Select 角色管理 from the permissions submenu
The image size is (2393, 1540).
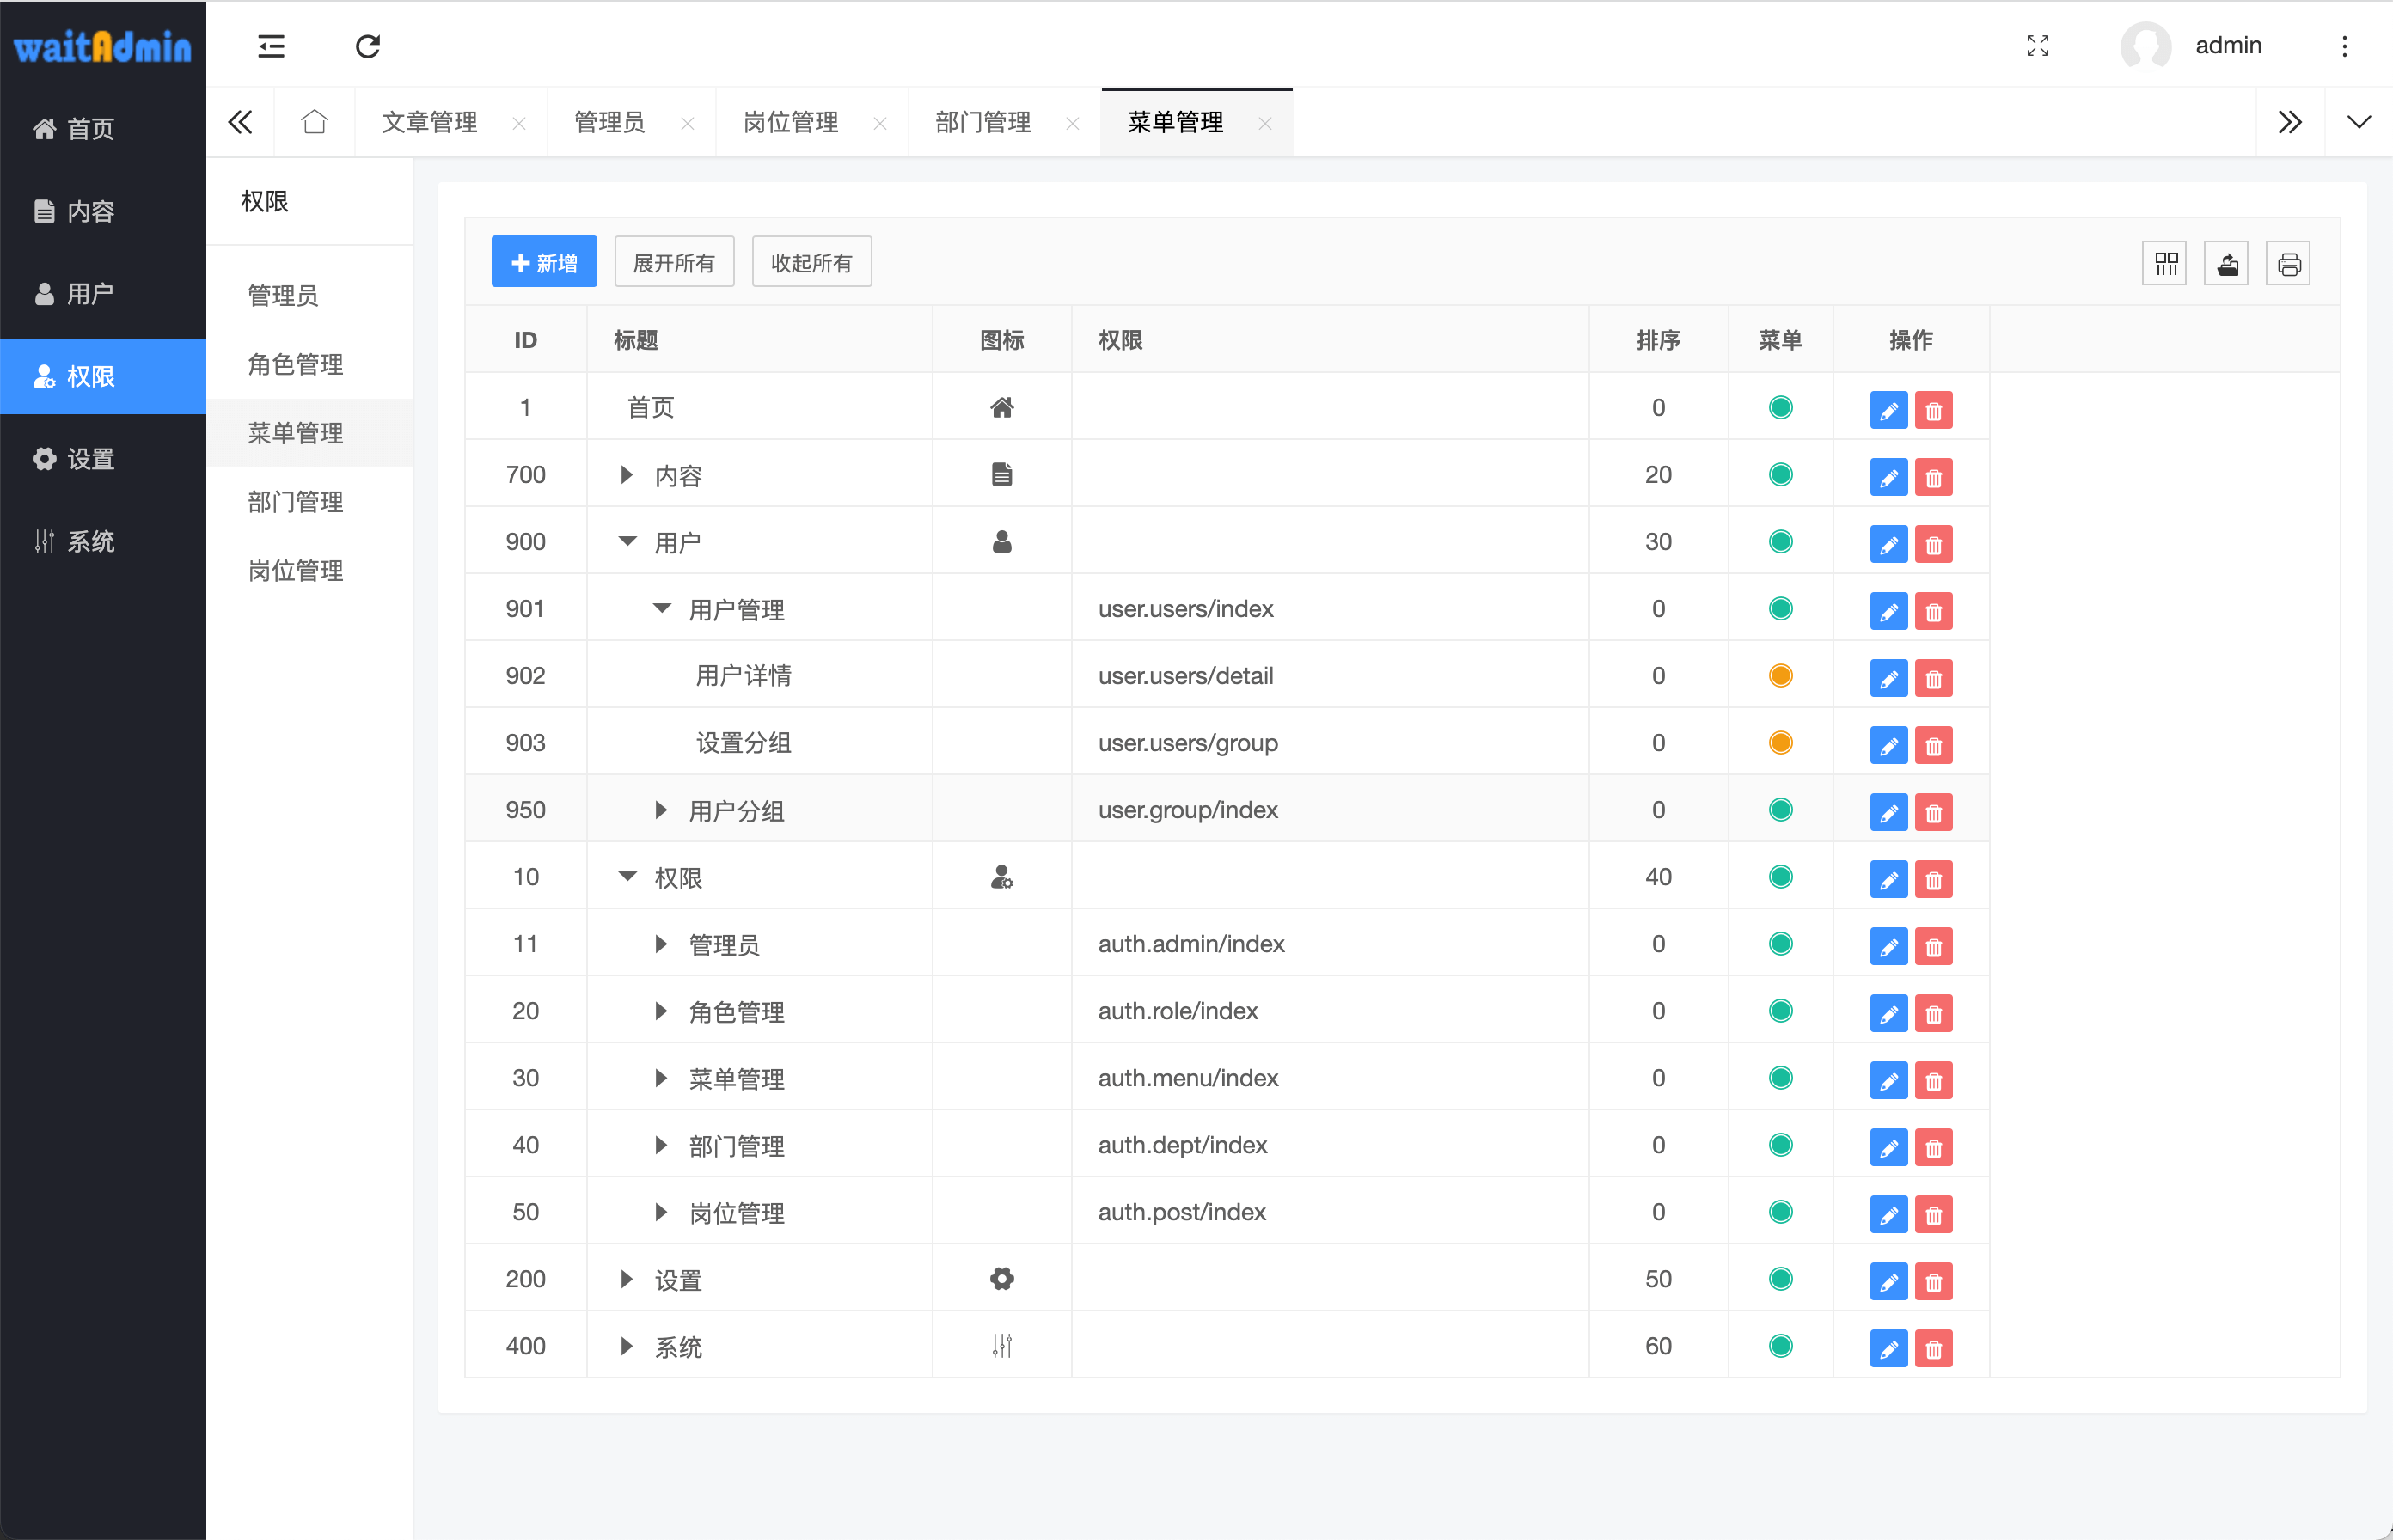pos(296,364)
